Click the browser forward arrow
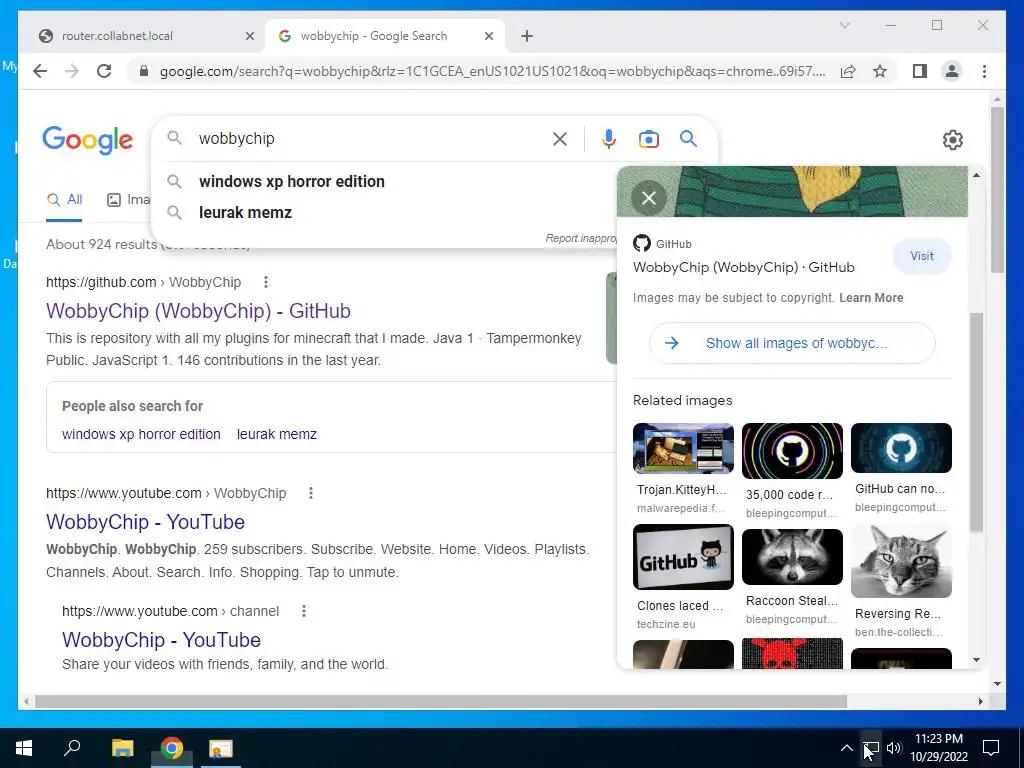Screen dimensions: 1024x768 pyautogui.click(x=72, y=71)
